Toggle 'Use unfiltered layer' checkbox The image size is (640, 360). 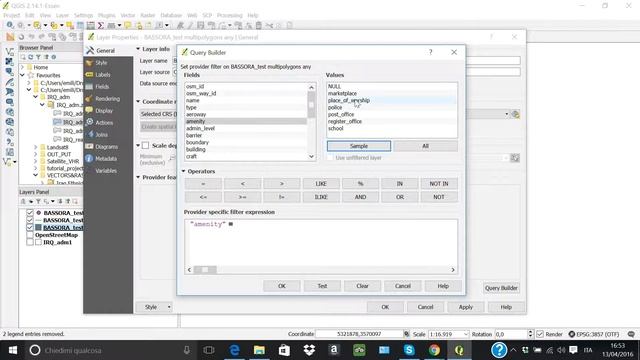[331, 158]
